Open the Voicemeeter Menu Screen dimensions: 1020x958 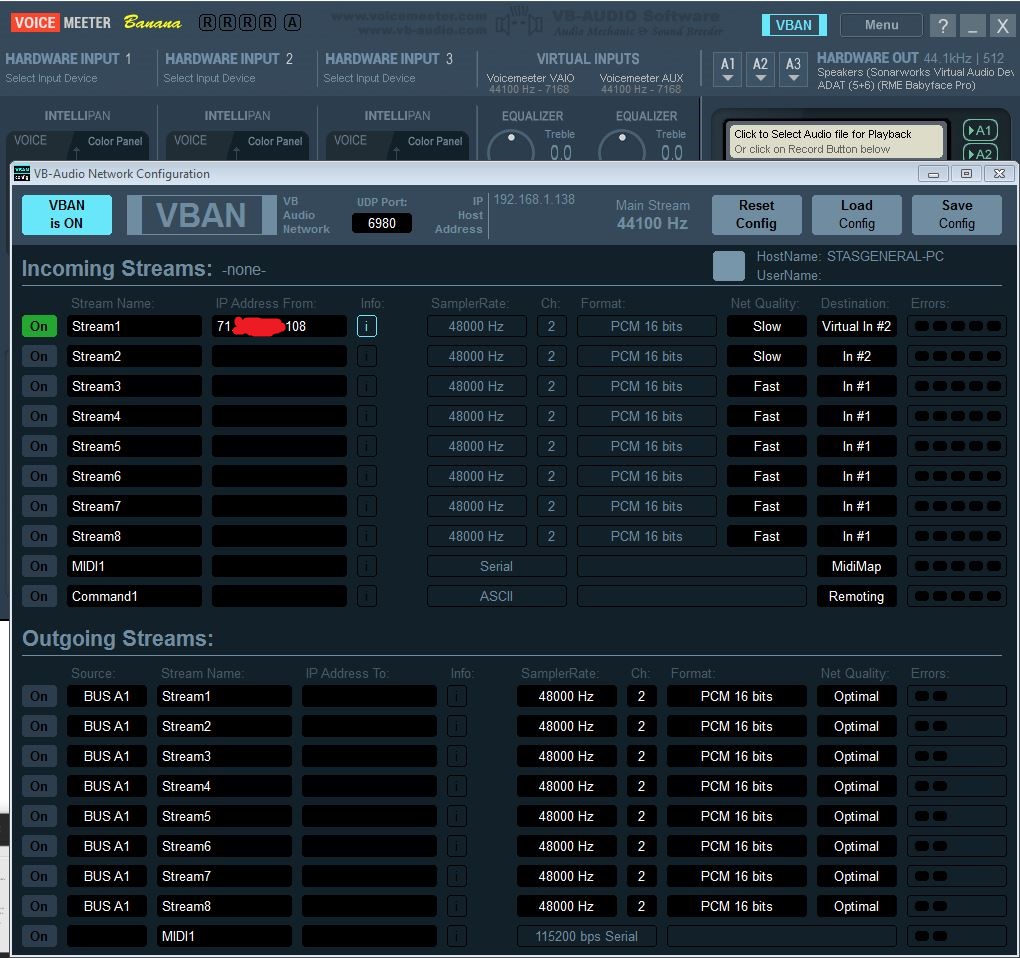coord(881,25)
